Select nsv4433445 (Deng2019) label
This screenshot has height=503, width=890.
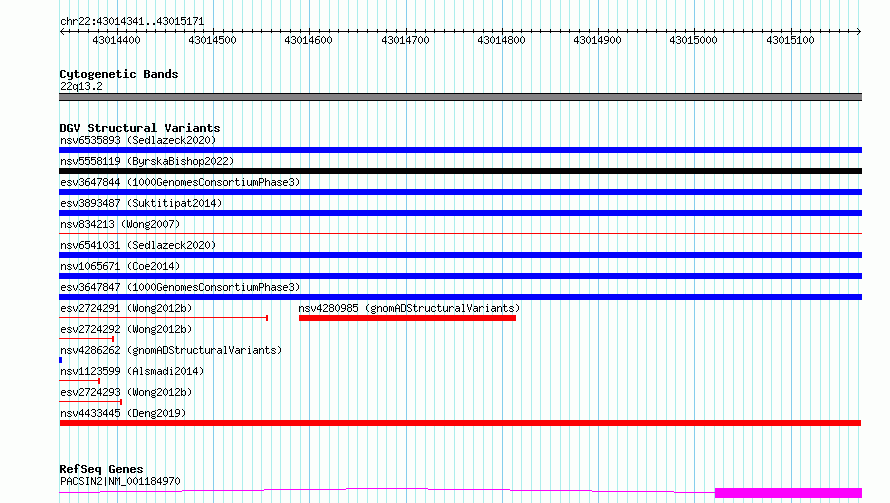coord(123,413)
